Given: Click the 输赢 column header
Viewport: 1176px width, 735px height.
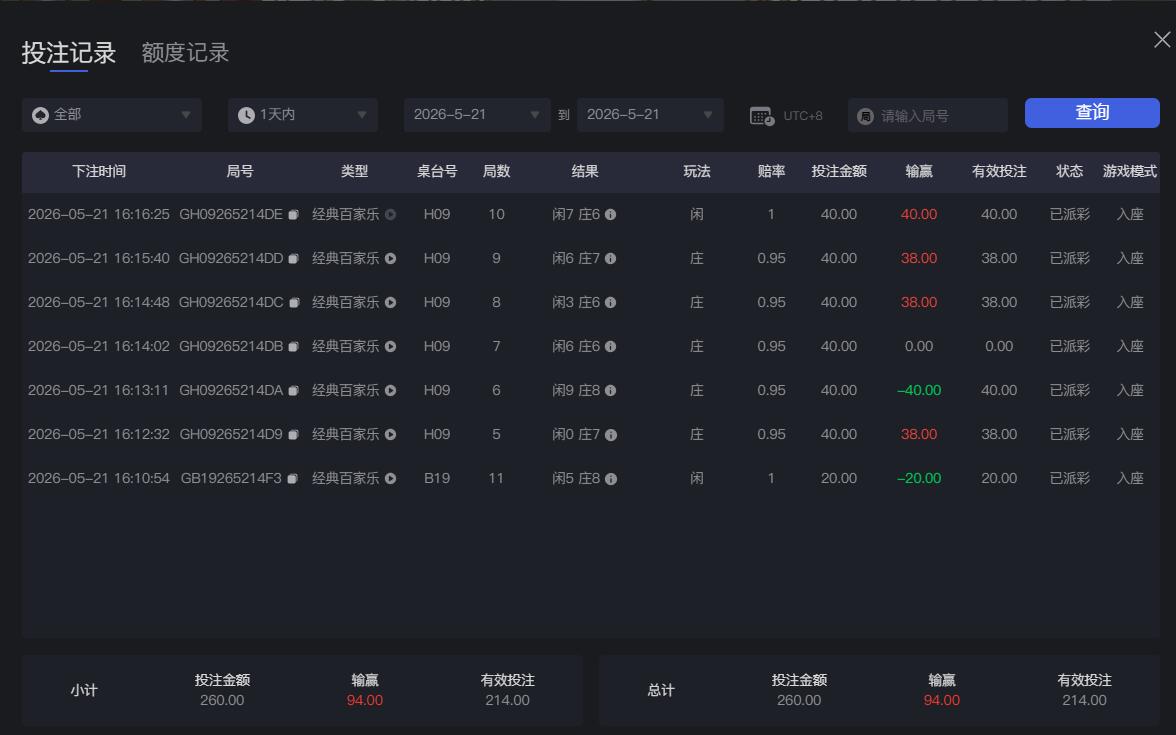Looking at the screenshot, I should (x=919, y=172).
